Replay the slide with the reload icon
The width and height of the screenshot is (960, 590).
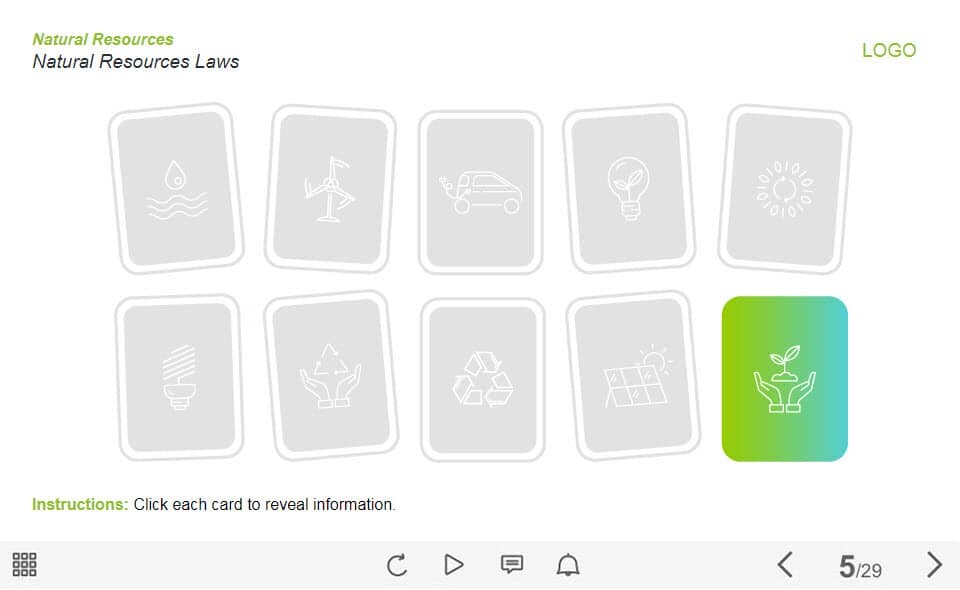click(x=397, y=564)
